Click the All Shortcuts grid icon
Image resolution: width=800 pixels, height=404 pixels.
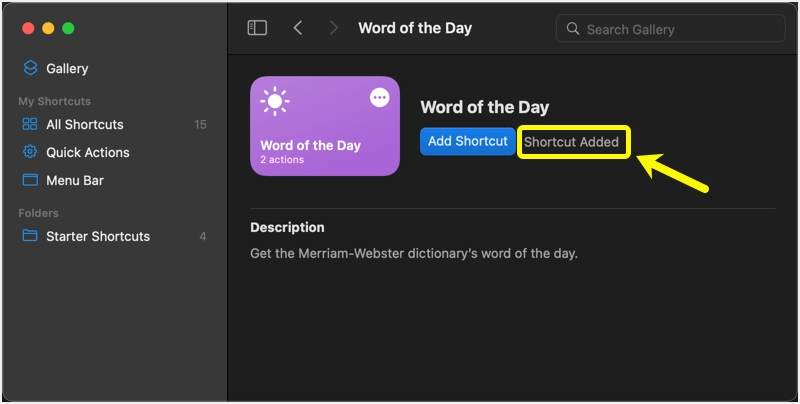(30, 125)
